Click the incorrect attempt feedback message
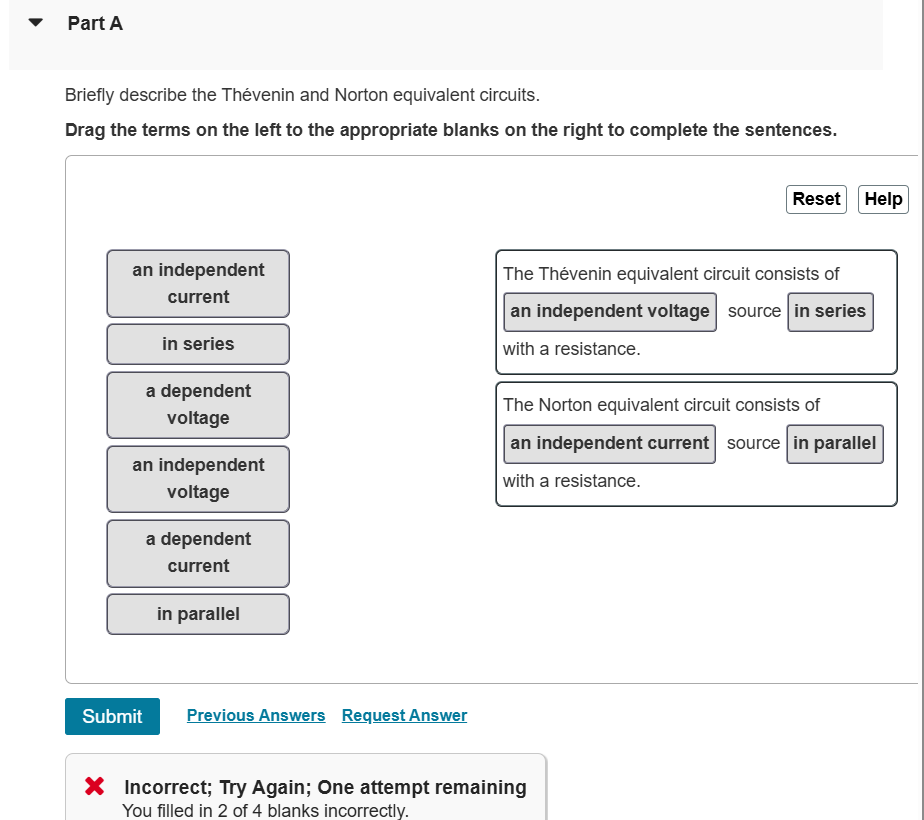Image resolution: width=924 pixels, height=820 pixels. pos(323,787)
